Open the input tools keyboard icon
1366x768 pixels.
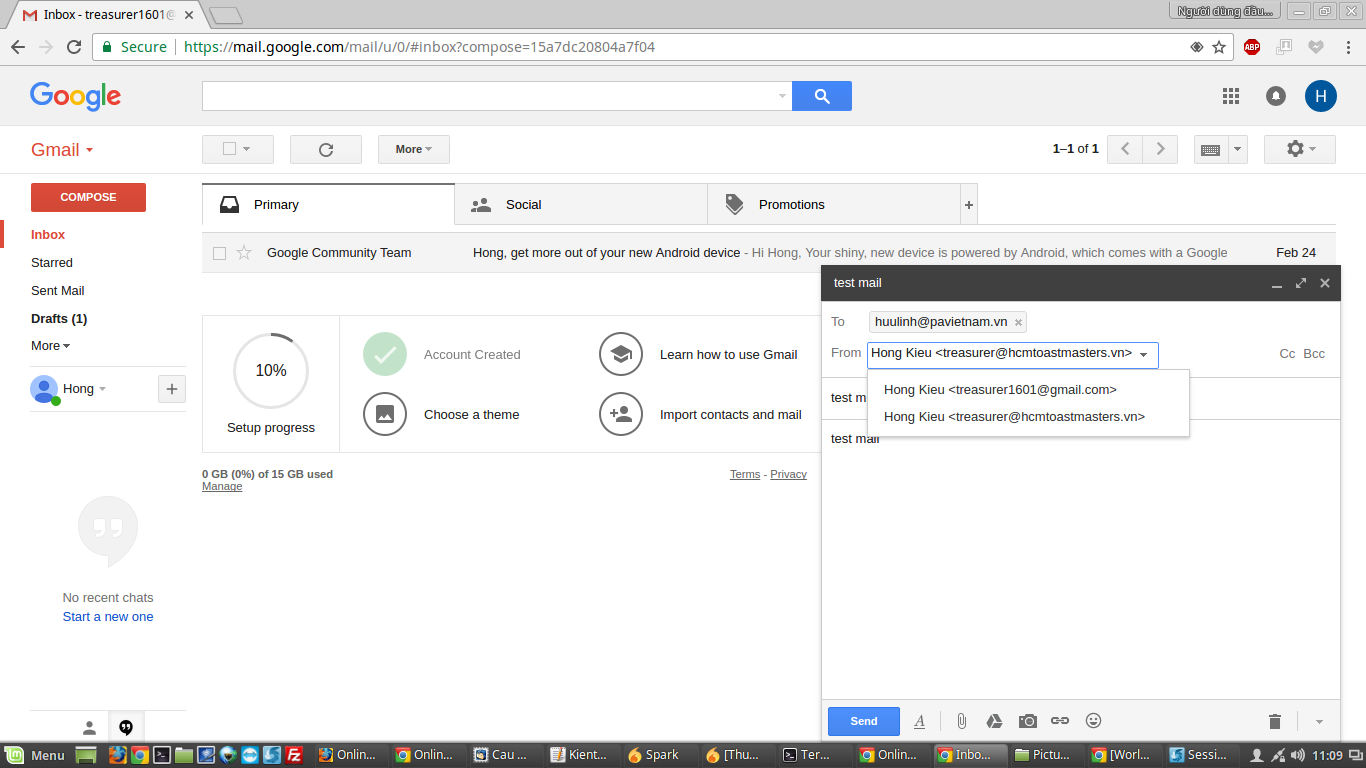[x=1210, y=149]
